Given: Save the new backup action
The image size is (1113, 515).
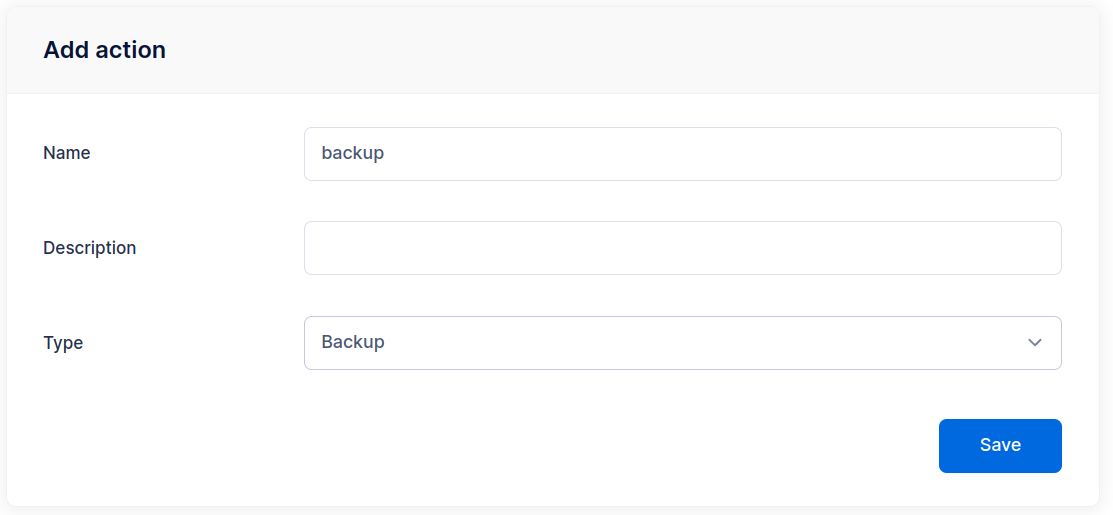Looking at the screenshot, I should point(1000,445).
